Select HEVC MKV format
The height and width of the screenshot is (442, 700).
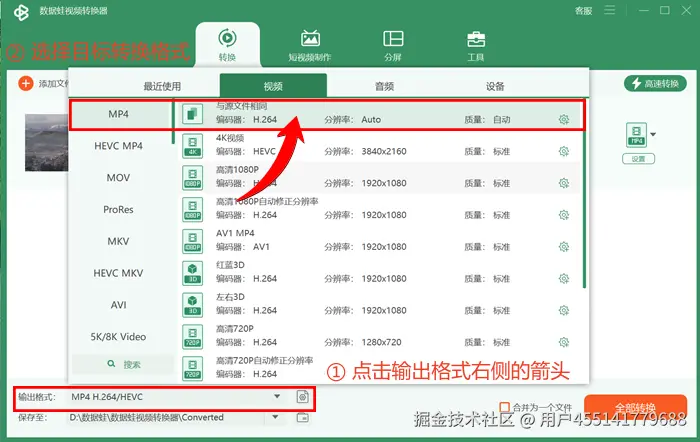(x=118, y=273)
